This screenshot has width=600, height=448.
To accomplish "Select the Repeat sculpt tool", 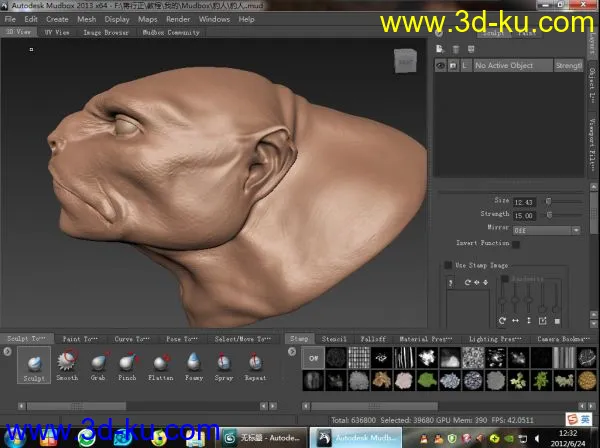I will pyautogui.click(x=255, y=364).
